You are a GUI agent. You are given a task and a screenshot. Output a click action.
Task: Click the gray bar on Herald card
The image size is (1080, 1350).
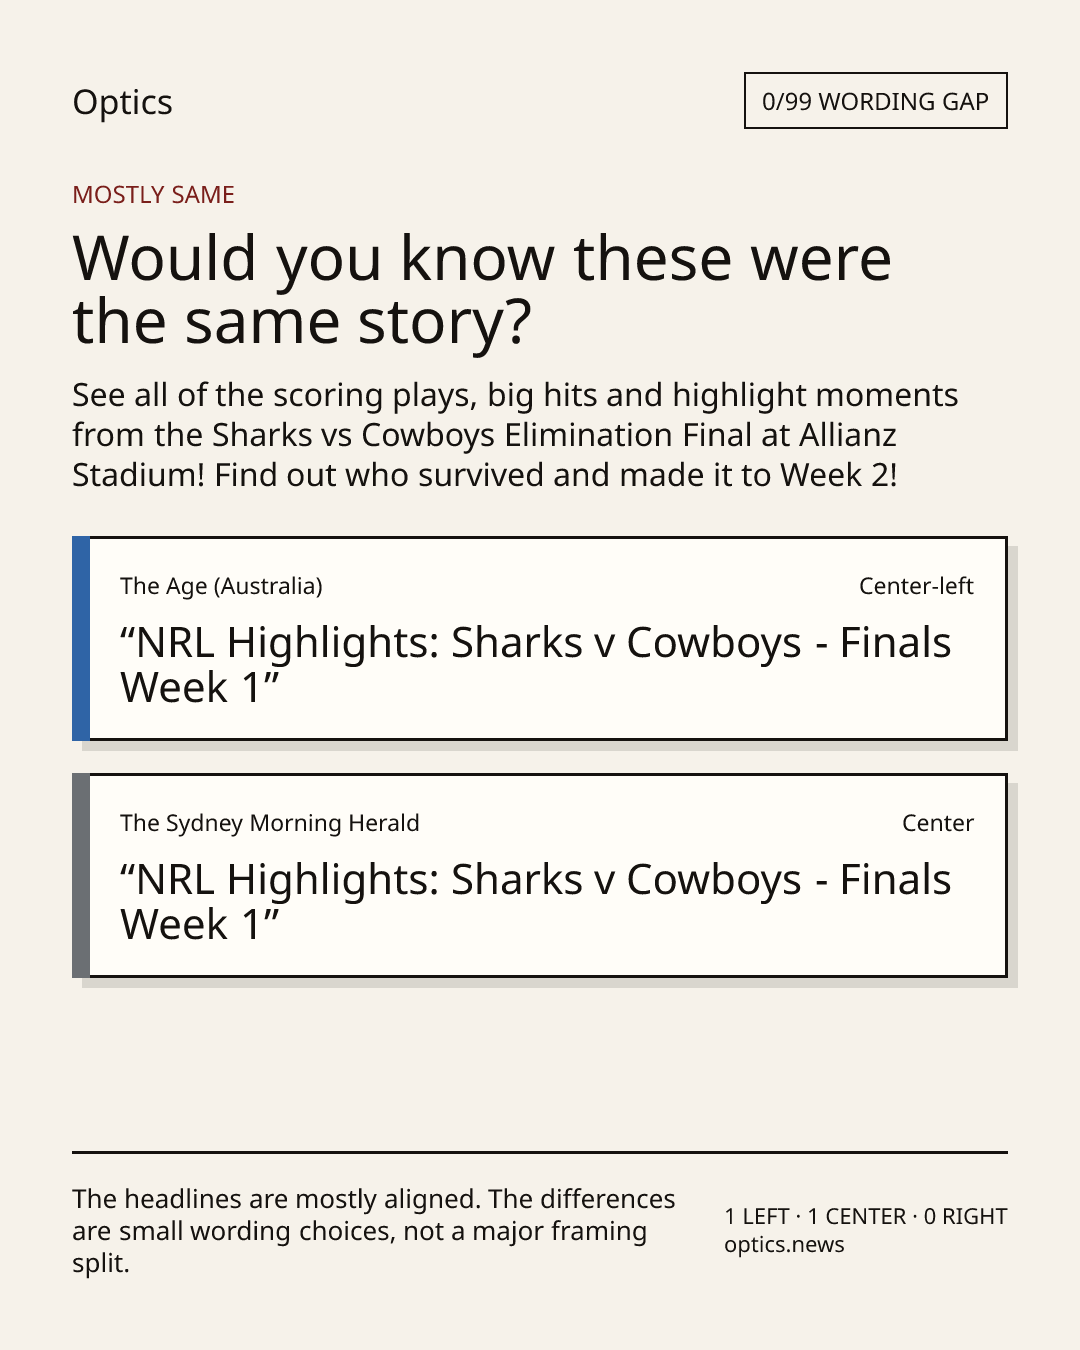(x=81, y=876)
